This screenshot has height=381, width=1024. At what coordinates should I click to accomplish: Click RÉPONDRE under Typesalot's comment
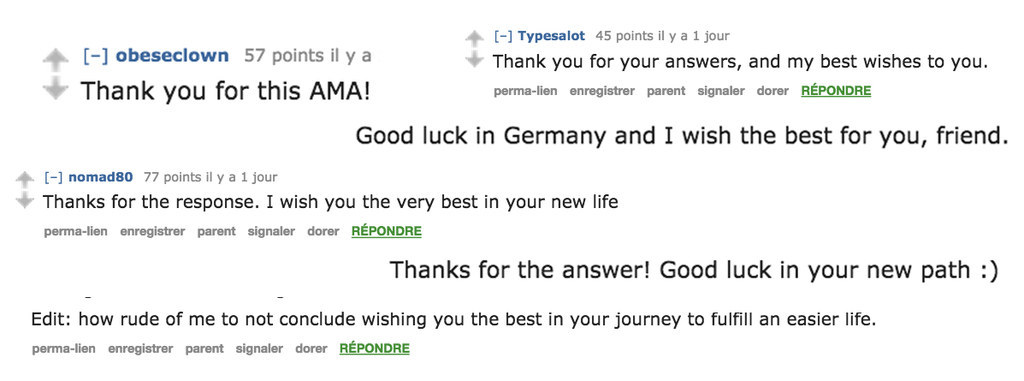click(836, 91)
